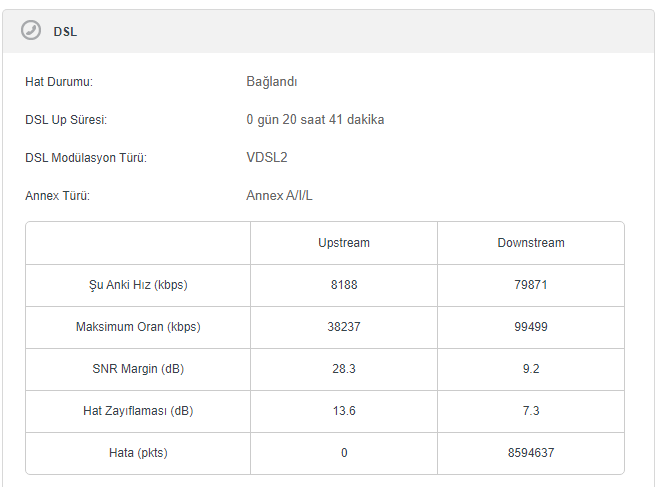
Task: Select the Bağlandı line status value
Action: click(x=271, y=82)
